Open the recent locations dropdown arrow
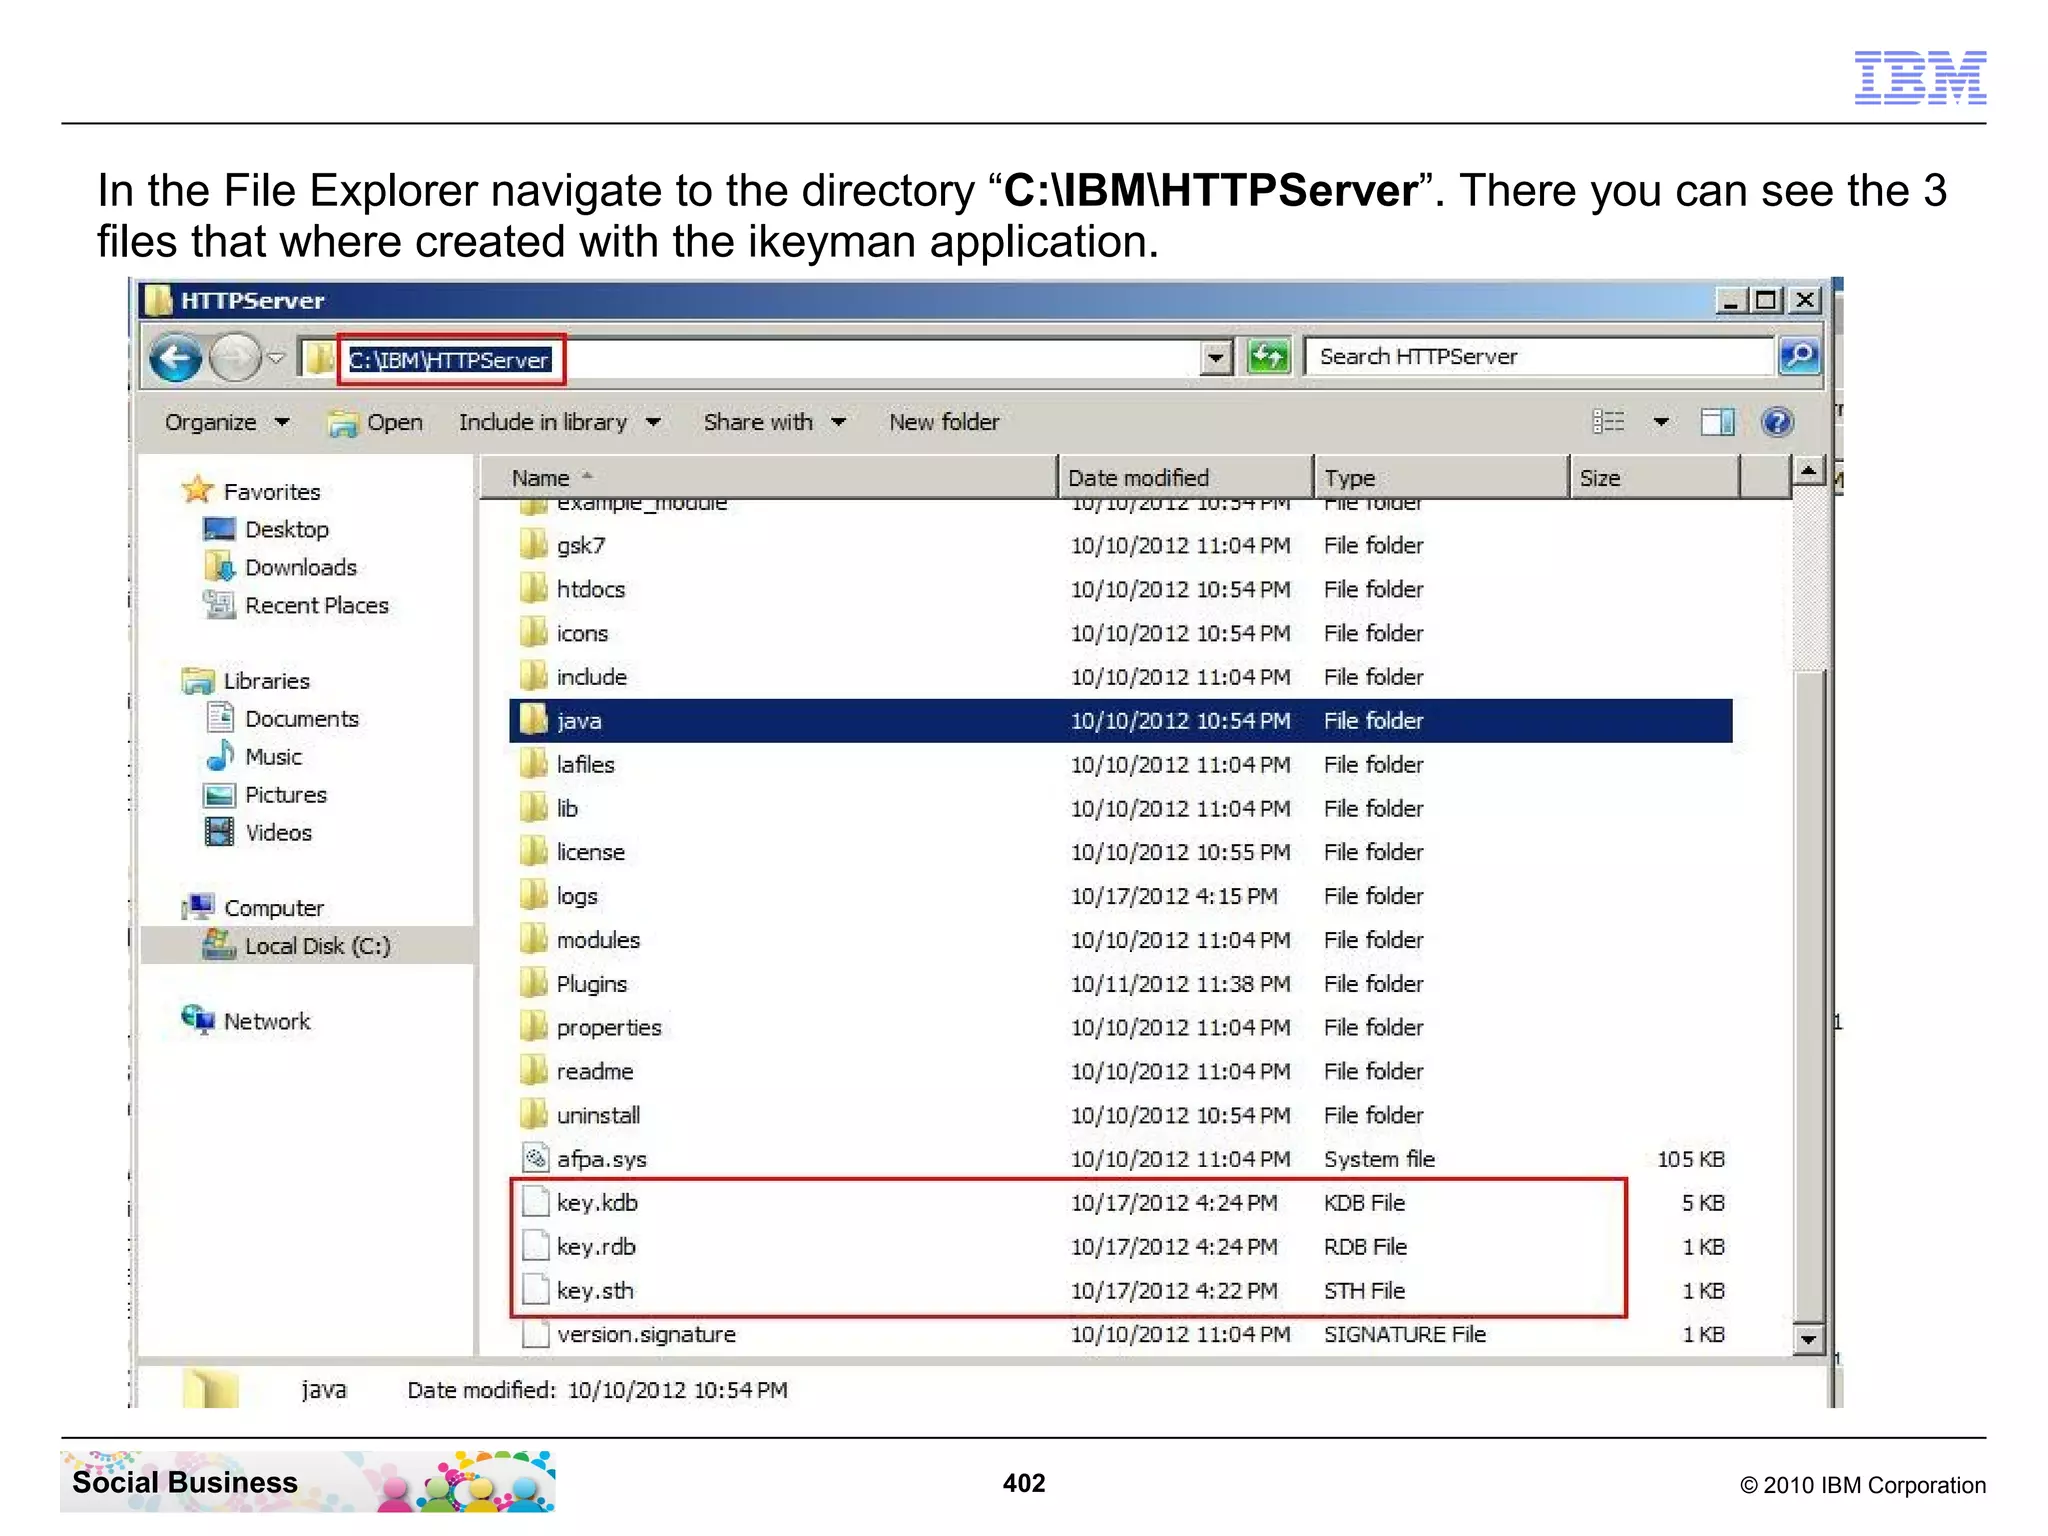Screen dimensions: 2048x1536 (277, 357)
